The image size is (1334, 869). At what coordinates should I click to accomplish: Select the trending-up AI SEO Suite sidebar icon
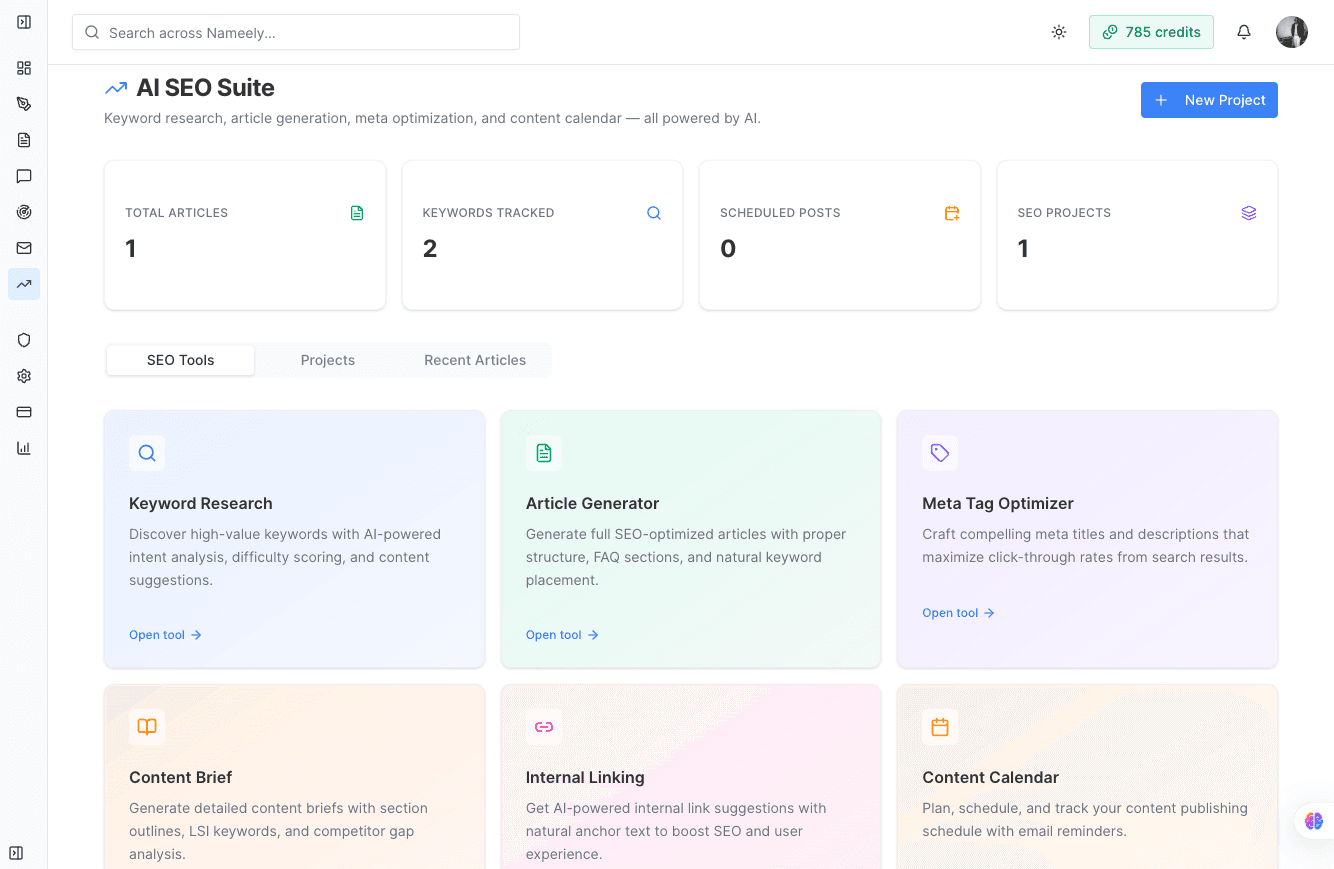tap(24, 284)
